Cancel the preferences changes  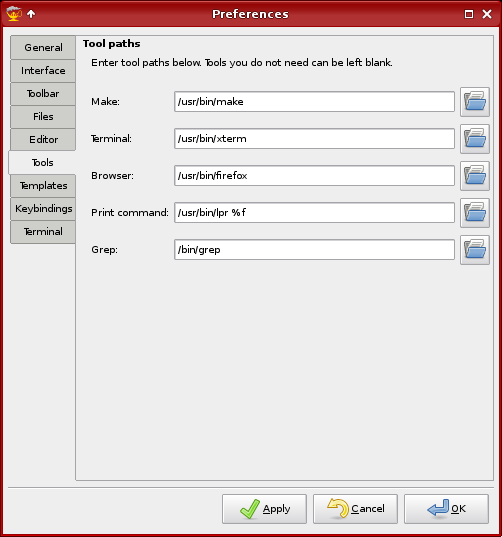point(355,509)
